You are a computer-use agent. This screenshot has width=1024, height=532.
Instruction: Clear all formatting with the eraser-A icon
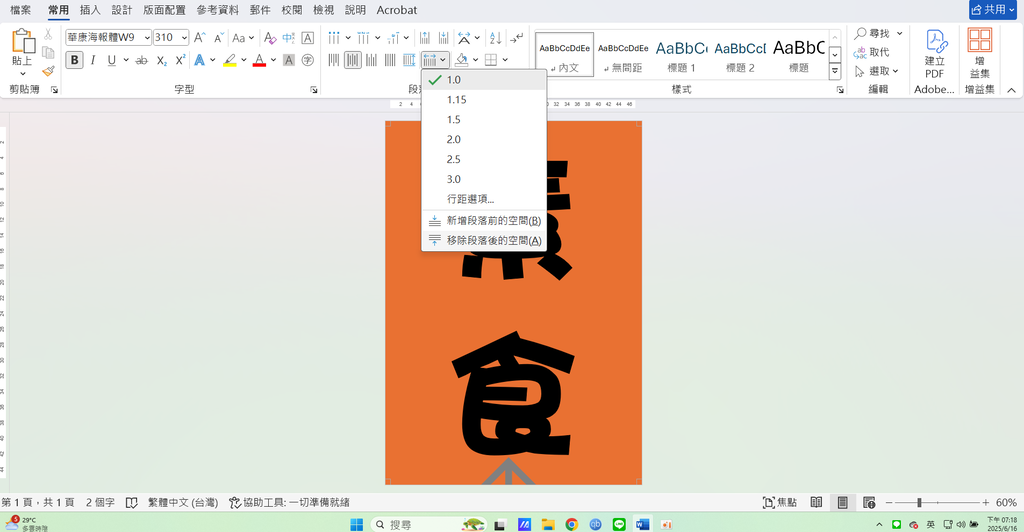pos(270,38)
